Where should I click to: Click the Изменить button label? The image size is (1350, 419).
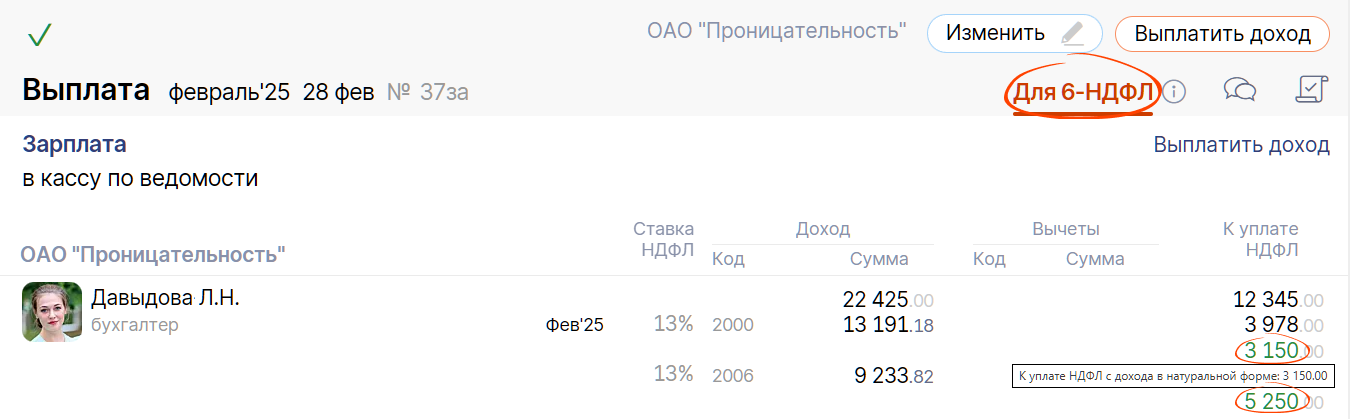995,33
